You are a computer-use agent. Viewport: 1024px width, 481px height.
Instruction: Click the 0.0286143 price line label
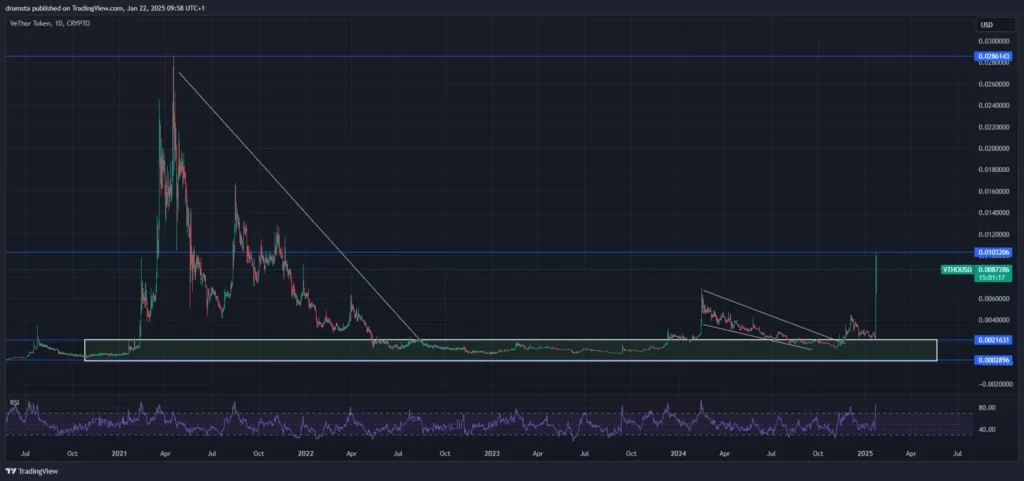click(x=993, y=57)
